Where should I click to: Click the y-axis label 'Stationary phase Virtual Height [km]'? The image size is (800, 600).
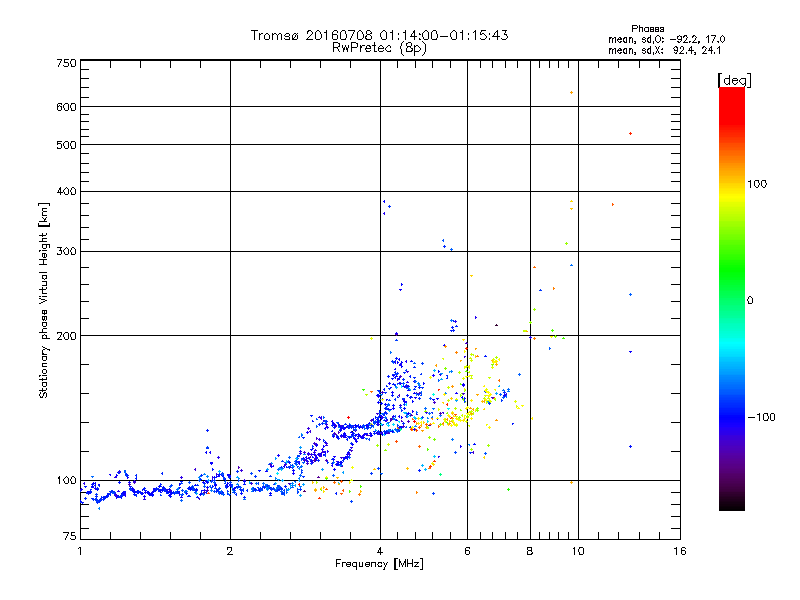[44, 301]
